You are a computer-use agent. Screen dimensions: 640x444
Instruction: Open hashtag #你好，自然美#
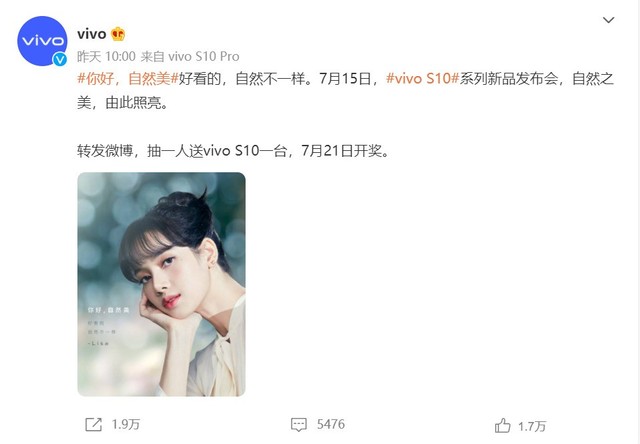128,78
